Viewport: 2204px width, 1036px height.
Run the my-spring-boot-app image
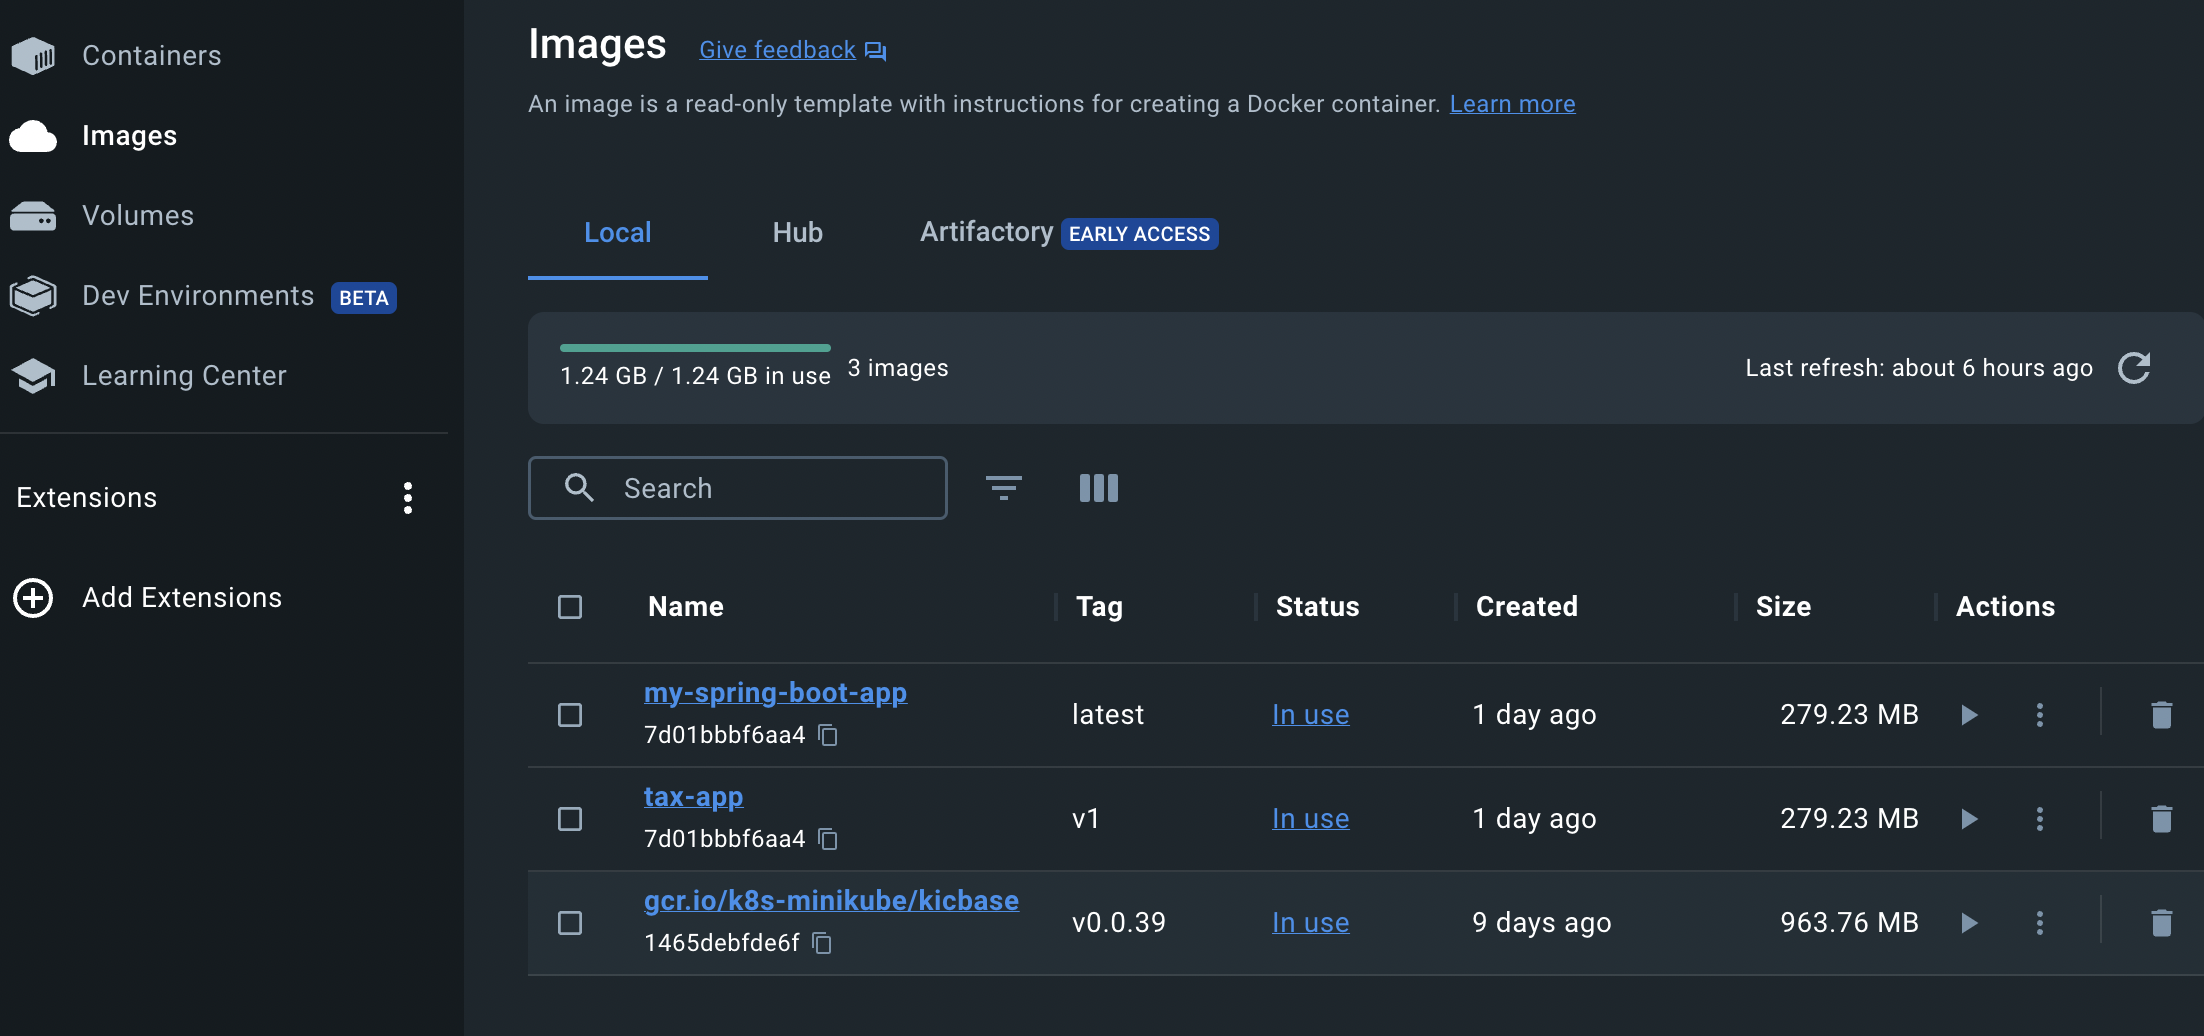coord(1969,715)
